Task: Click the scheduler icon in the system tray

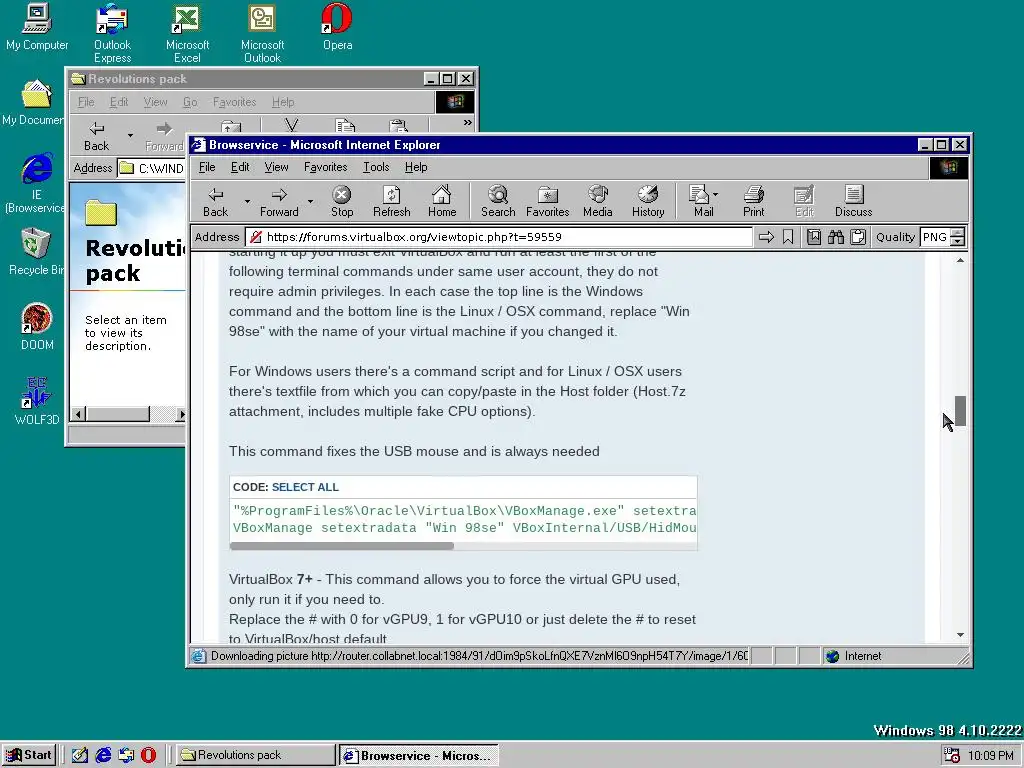Action: coord(952,755)
